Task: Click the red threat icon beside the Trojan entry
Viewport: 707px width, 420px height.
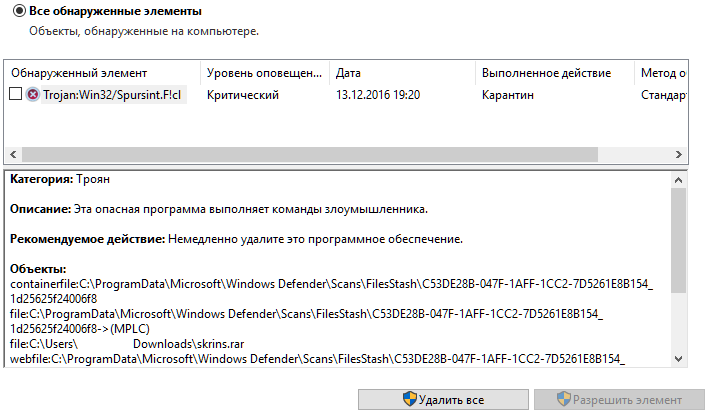Action: pos(32,94)
